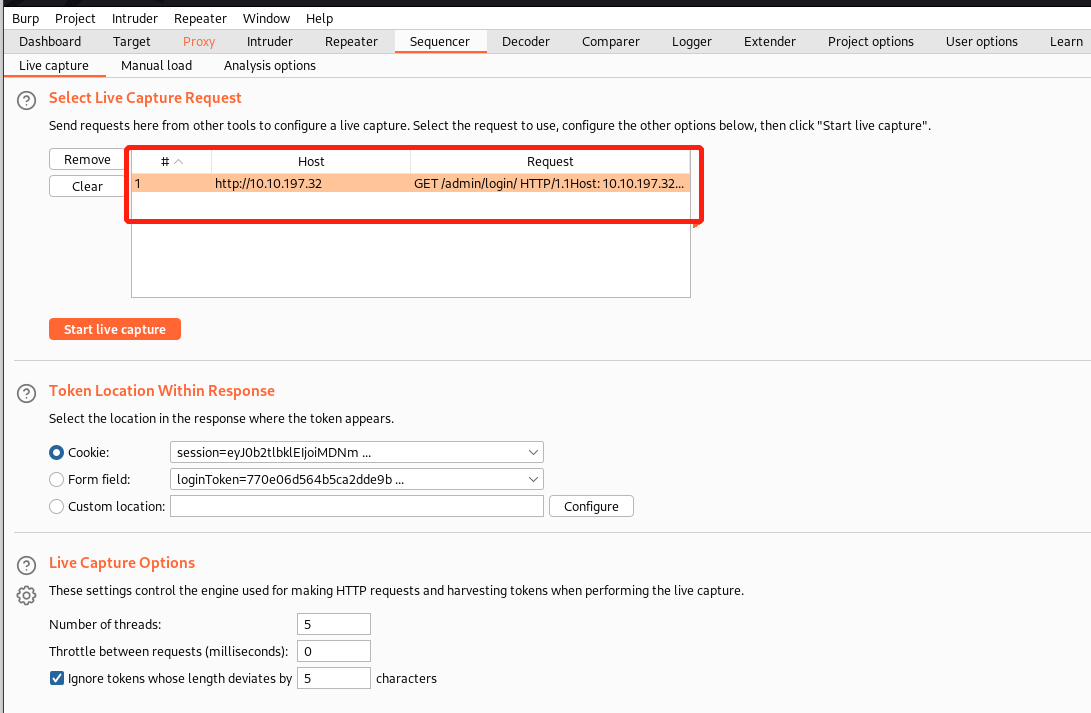Open the Manual load sub-tab

pyautogui.click(x=156, y=65)
